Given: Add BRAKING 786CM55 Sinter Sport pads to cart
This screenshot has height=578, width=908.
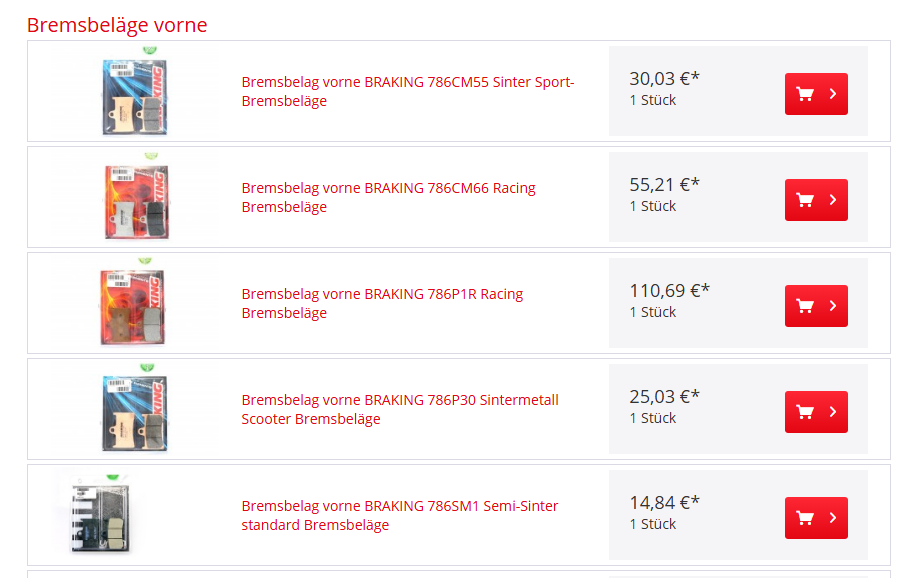Looking at the screenshot, I should 815,94.
